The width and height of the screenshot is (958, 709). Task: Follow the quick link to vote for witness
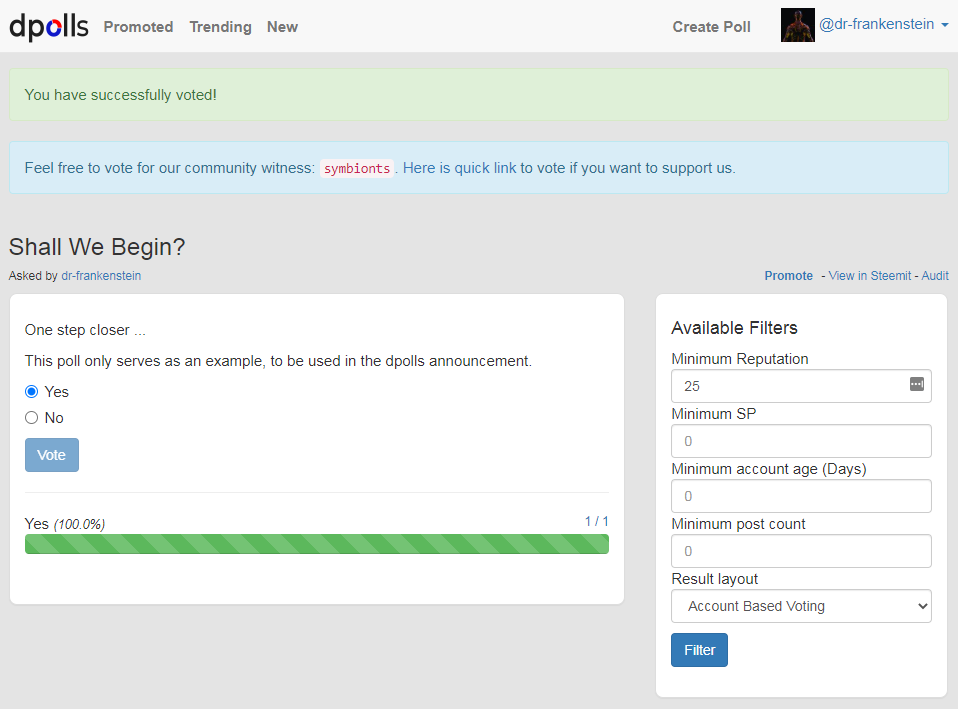click(459, 168)
